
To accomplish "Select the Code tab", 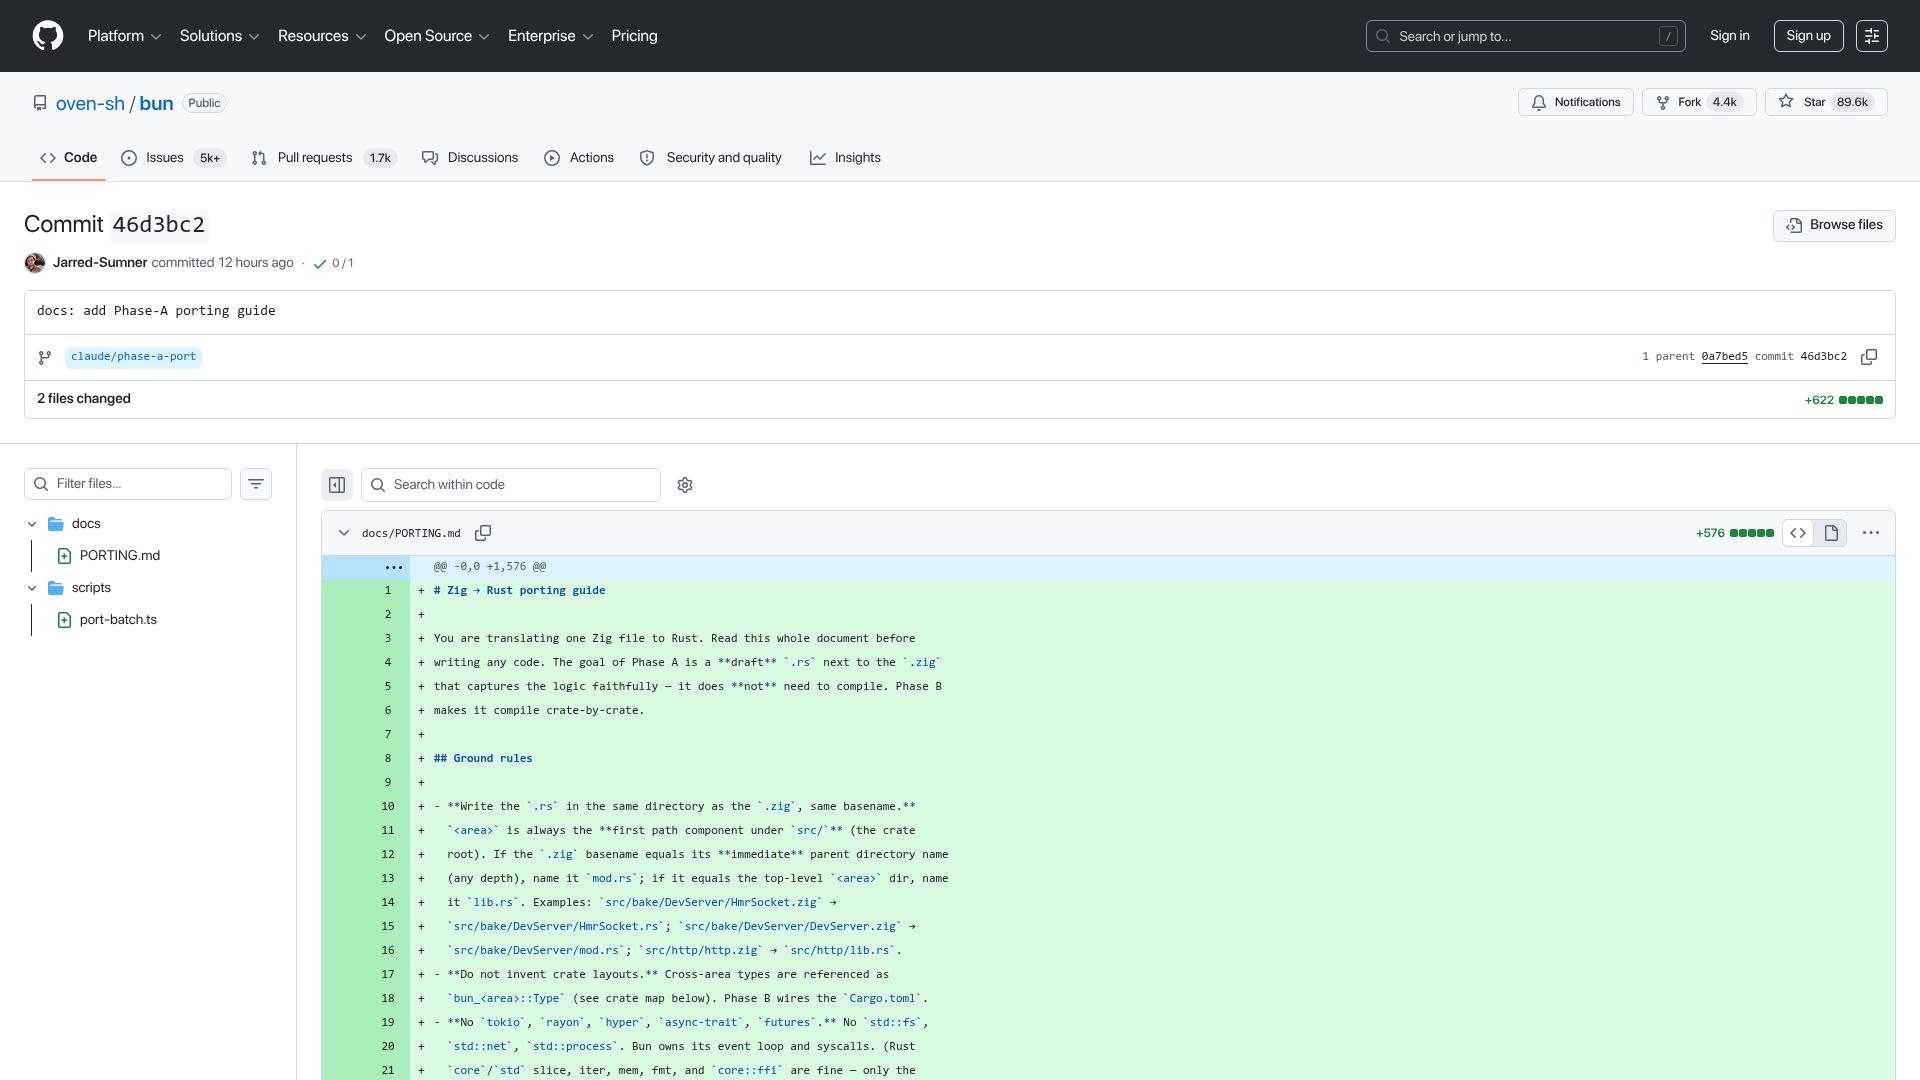I will coord(68,158).
